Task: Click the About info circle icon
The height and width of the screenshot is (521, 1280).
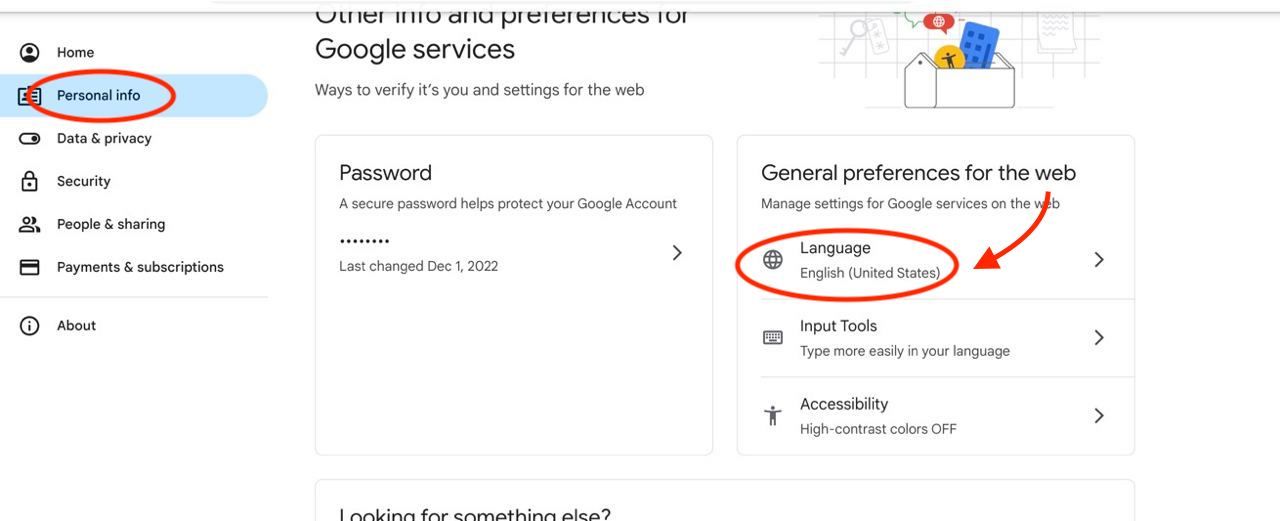Action: [x=30, y=326]
